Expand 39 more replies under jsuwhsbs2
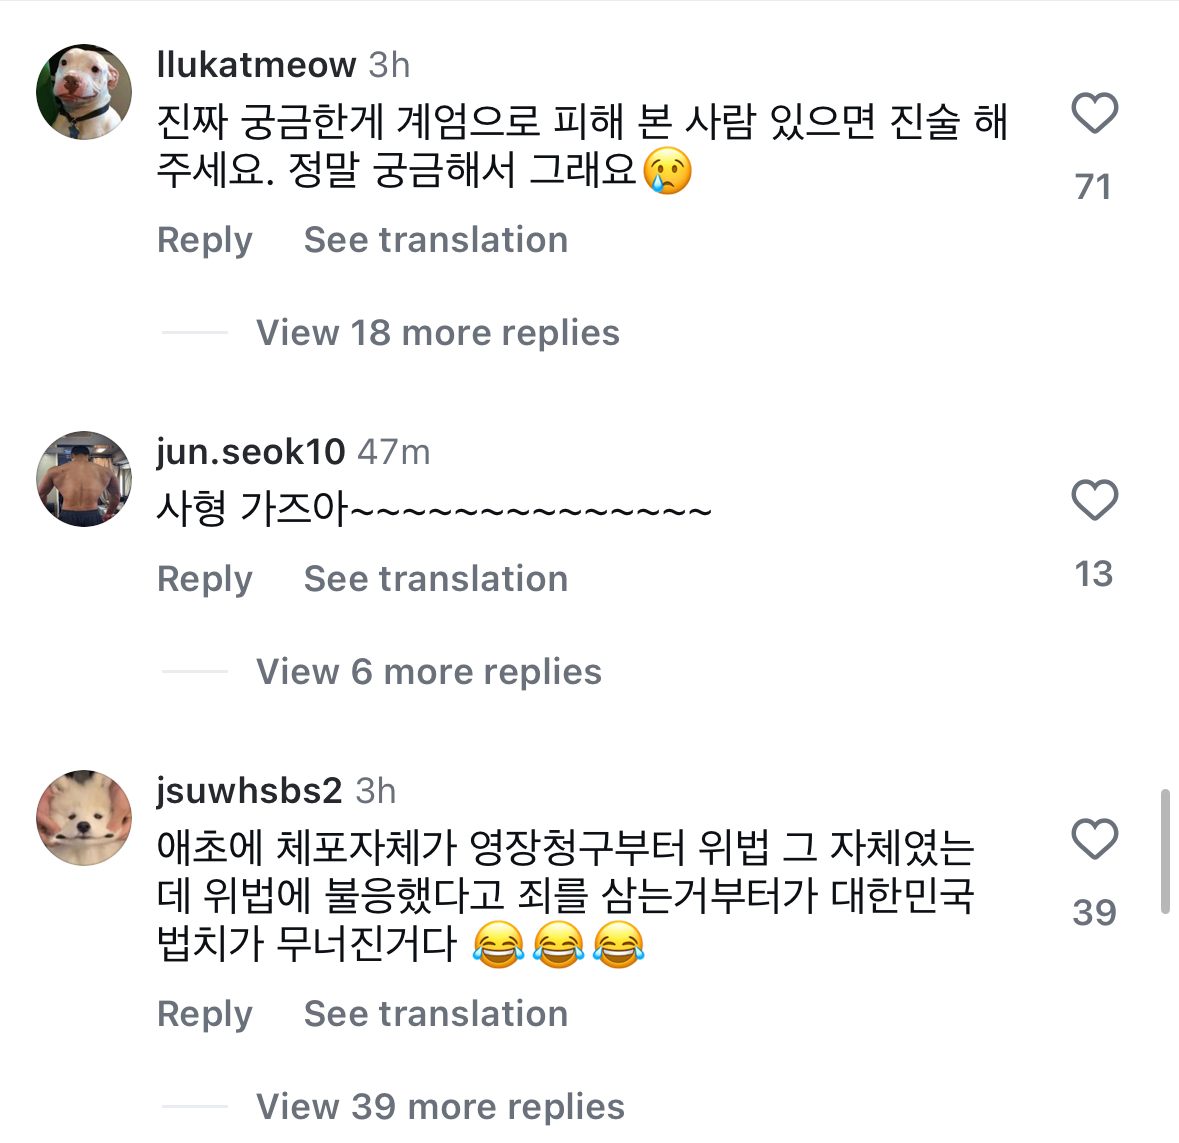The height and width of the screenshot is (1143, 1179). pyautogui.click(x=440, y=1107)
